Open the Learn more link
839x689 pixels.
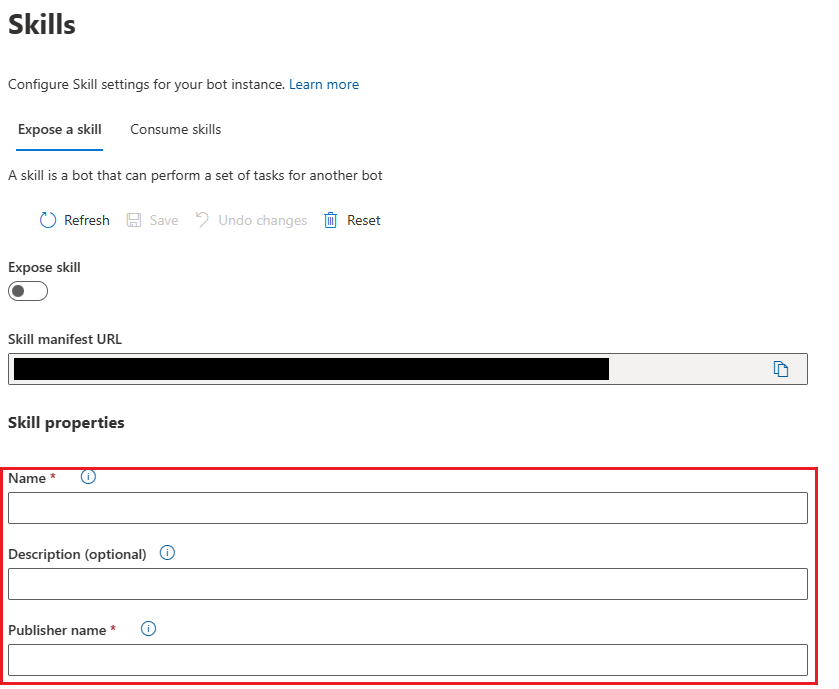coord(324,85)
